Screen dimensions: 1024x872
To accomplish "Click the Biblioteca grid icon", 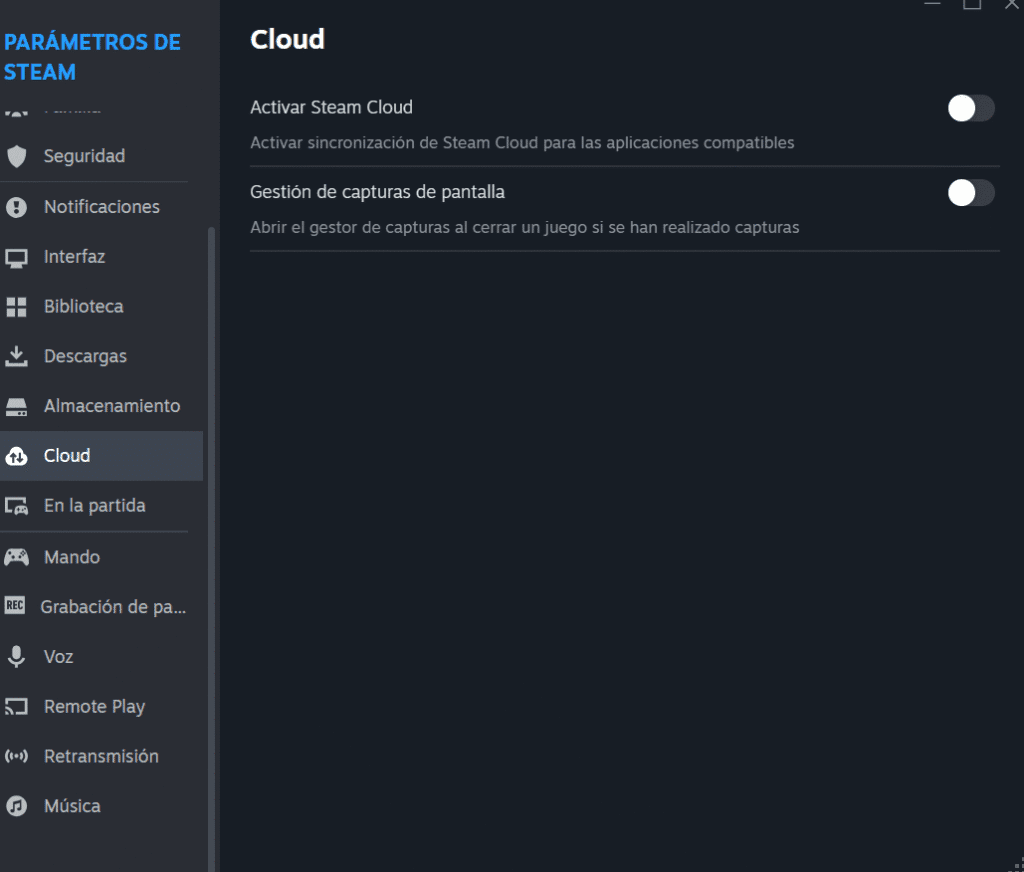I will 16,307.
